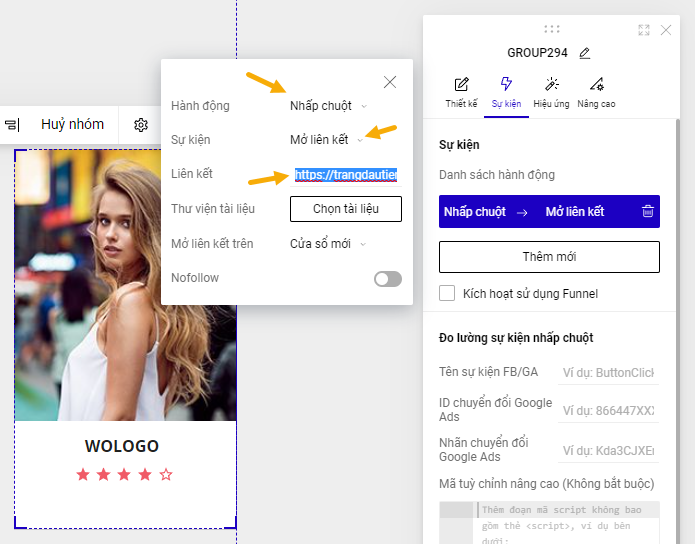Open the Thiết kế design tab
This screenshot has width=695, height=544.
coord(461,92)
